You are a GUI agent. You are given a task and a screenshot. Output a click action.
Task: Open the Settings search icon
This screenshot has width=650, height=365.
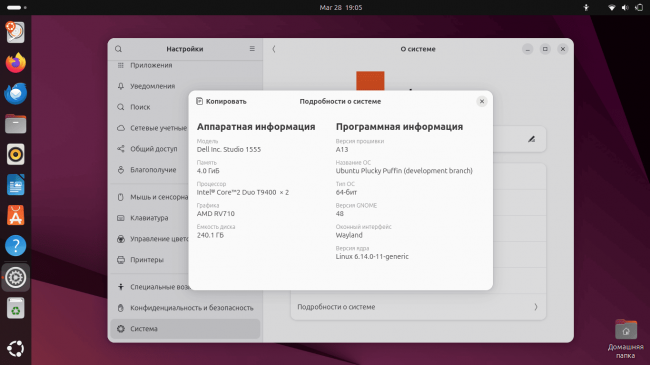point(119,49)
